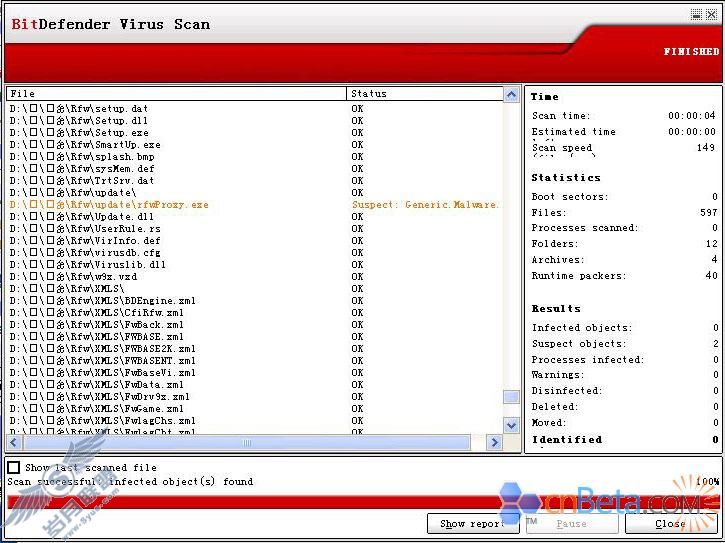Click the horizontal scrollbar left arrow
The image size is (725, 543).
click(x=13, y=442)
